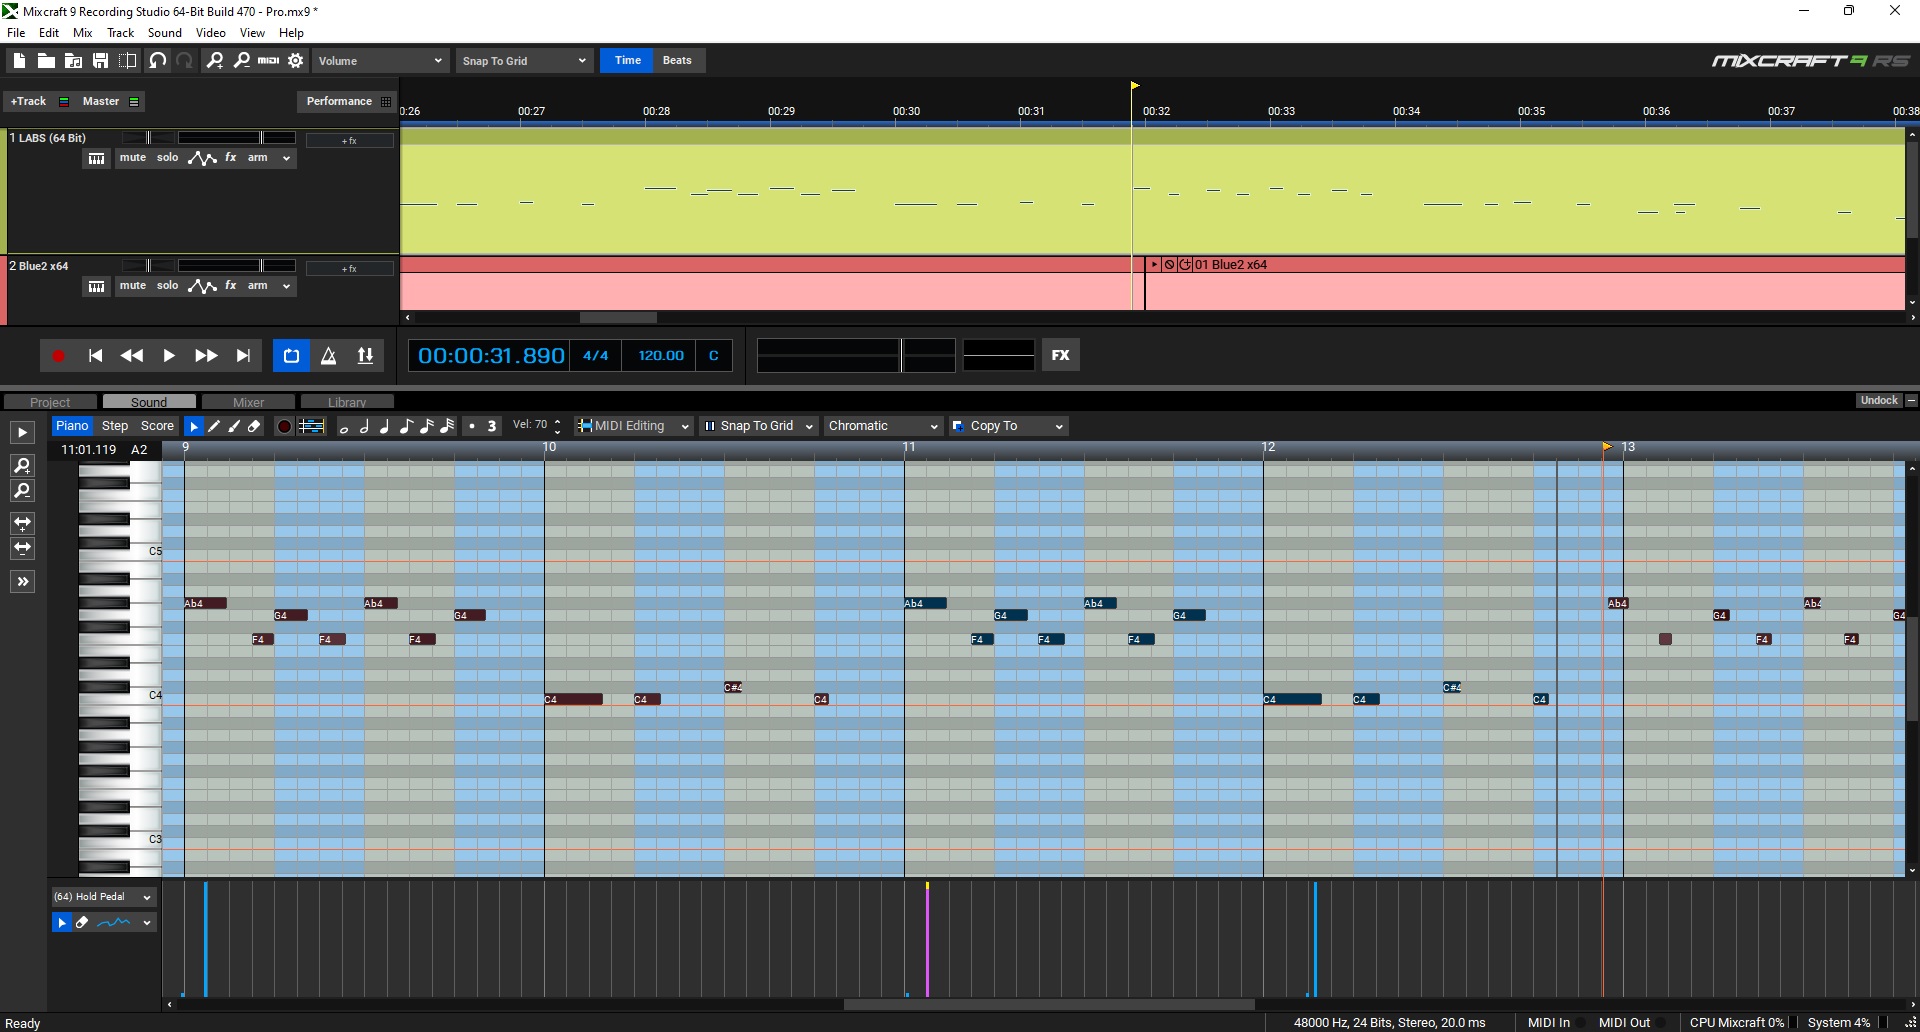This screenshot has height=1032, width=1920.
Task: Open MIDI settings via the MIDI icon
Action: click(x=269, y=61)
